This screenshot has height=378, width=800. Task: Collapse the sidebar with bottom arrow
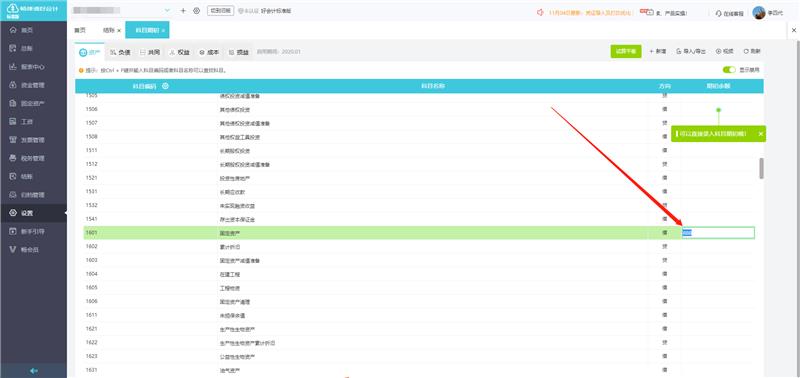pyautogui.click(x=34, y=370)
